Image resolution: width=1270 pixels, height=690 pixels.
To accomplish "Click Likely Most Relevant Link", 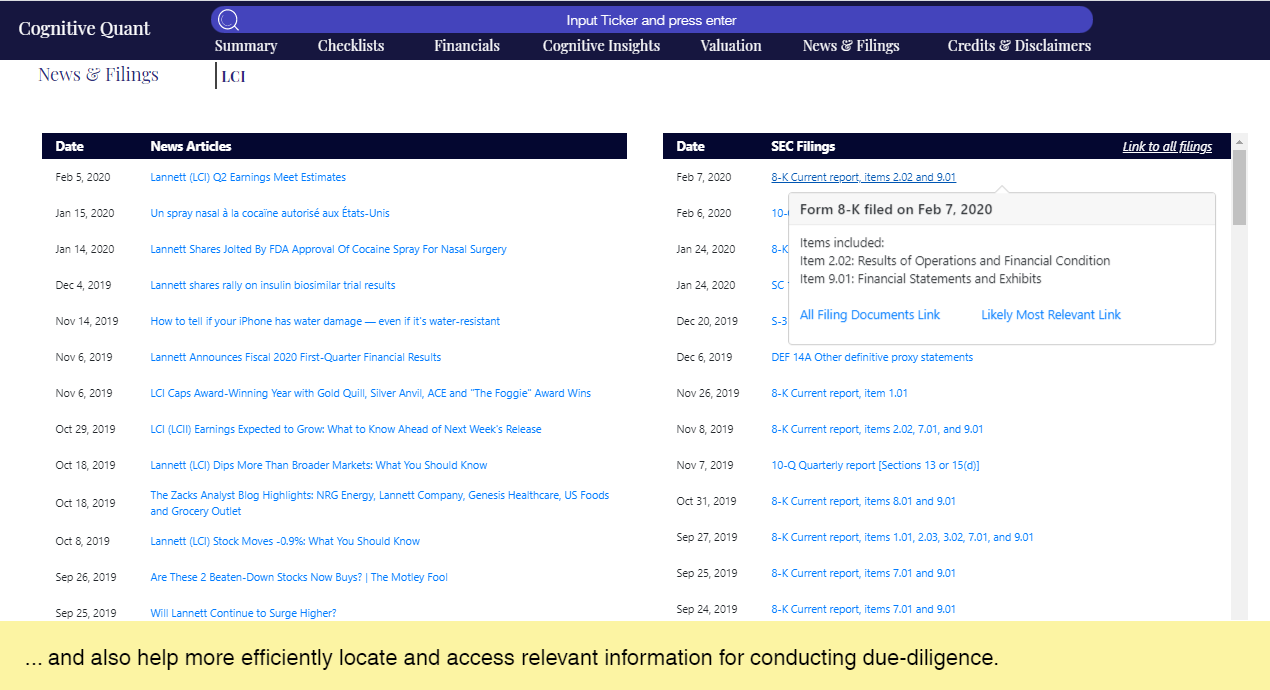I will [x=1050, y=314].
